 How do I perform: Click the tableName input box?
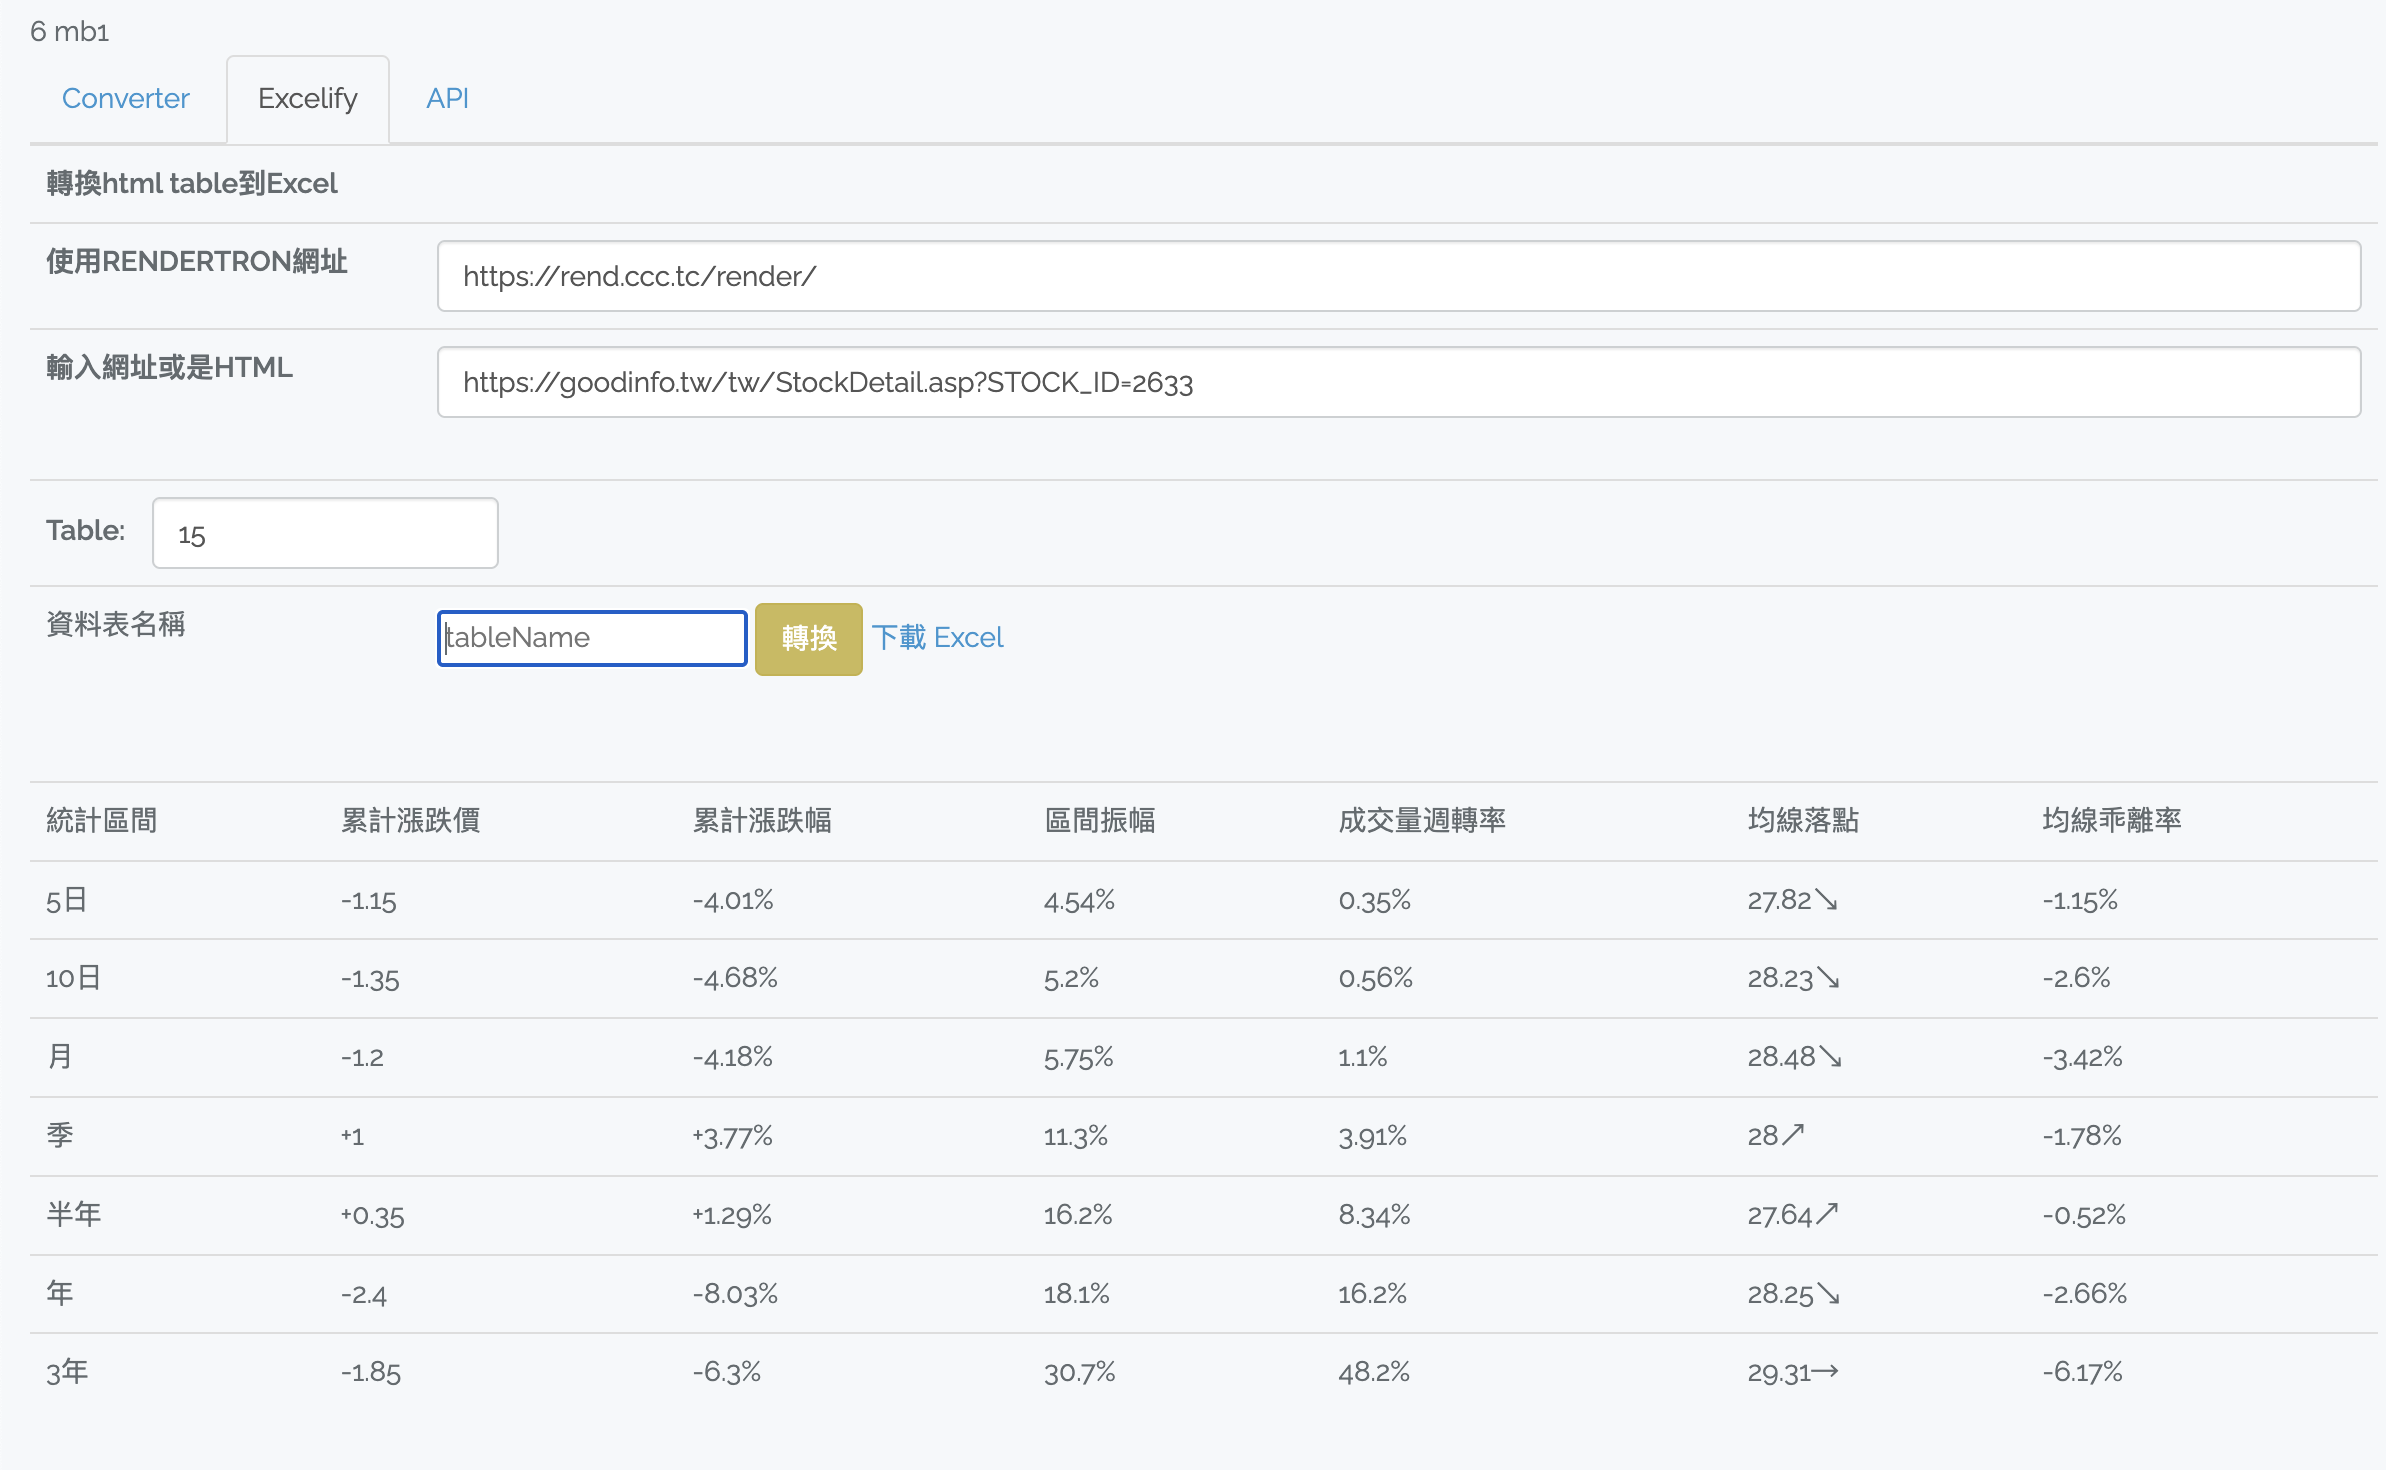tap(592, 638)
